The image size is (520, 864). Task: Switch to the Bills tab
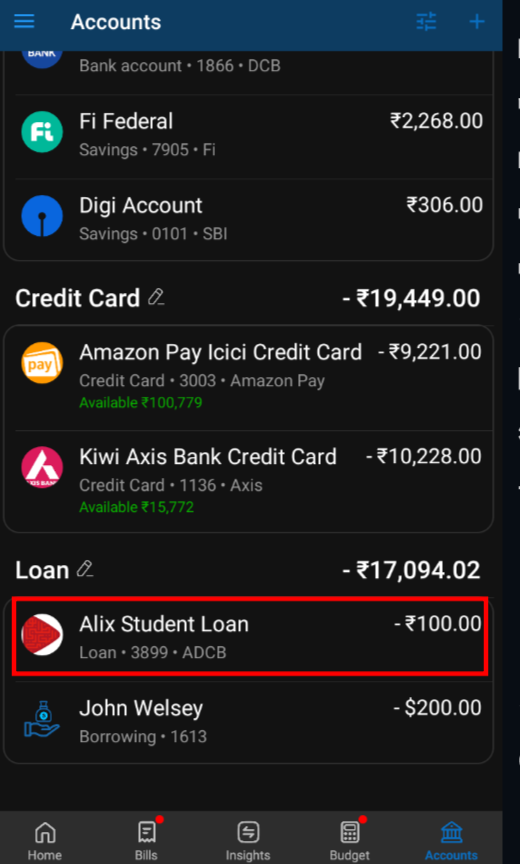146,841
